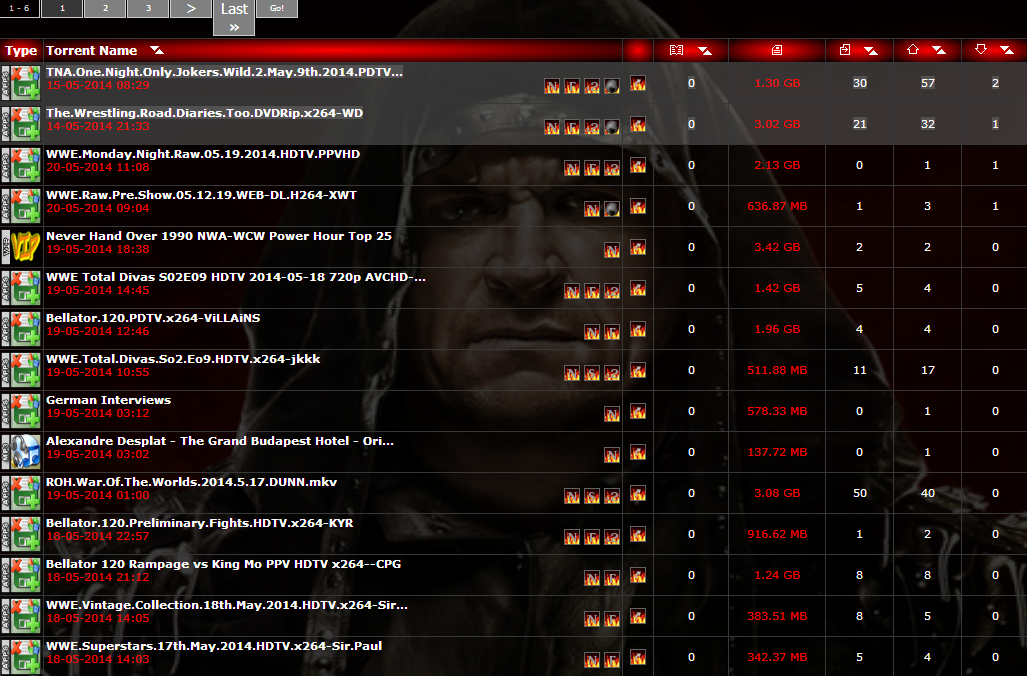This screenshot has width=1027, height=676.
Task: Sort by comments using sort arrows
Action: (705, 50)
